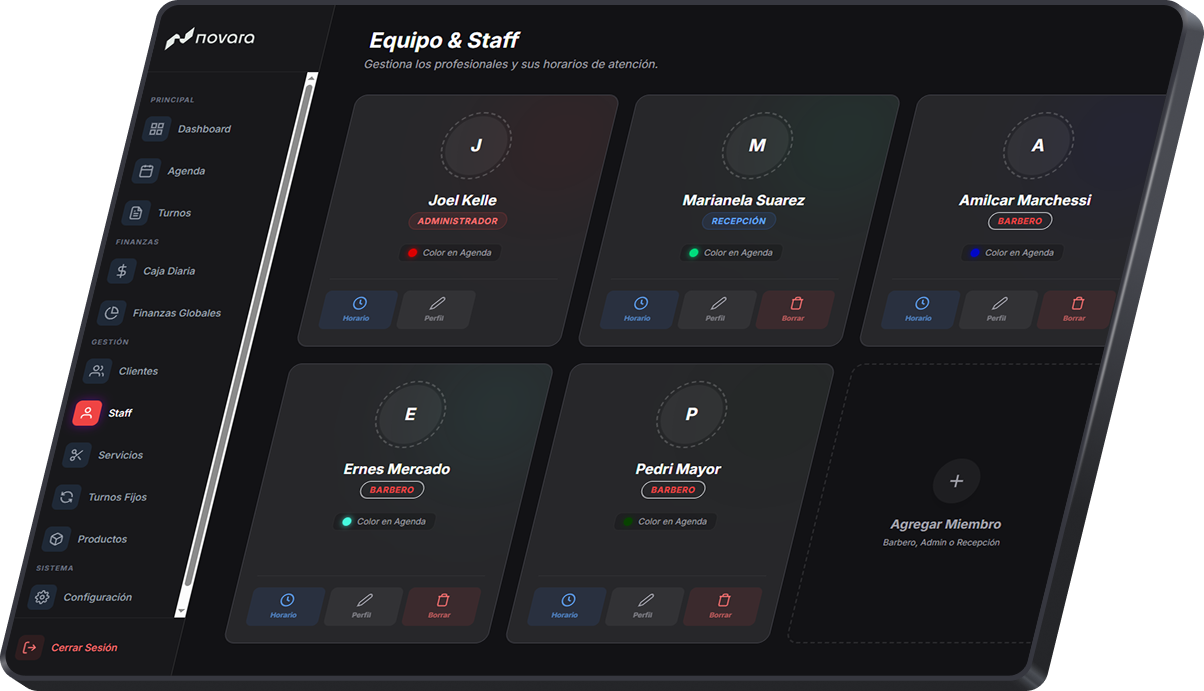Open Configuración gear icon

tap(42, 597)
